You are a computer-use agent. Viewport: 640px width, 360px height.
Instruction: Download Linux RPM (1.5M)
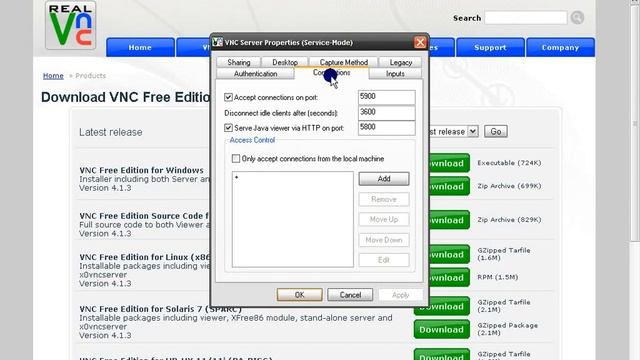pos(449,278)
